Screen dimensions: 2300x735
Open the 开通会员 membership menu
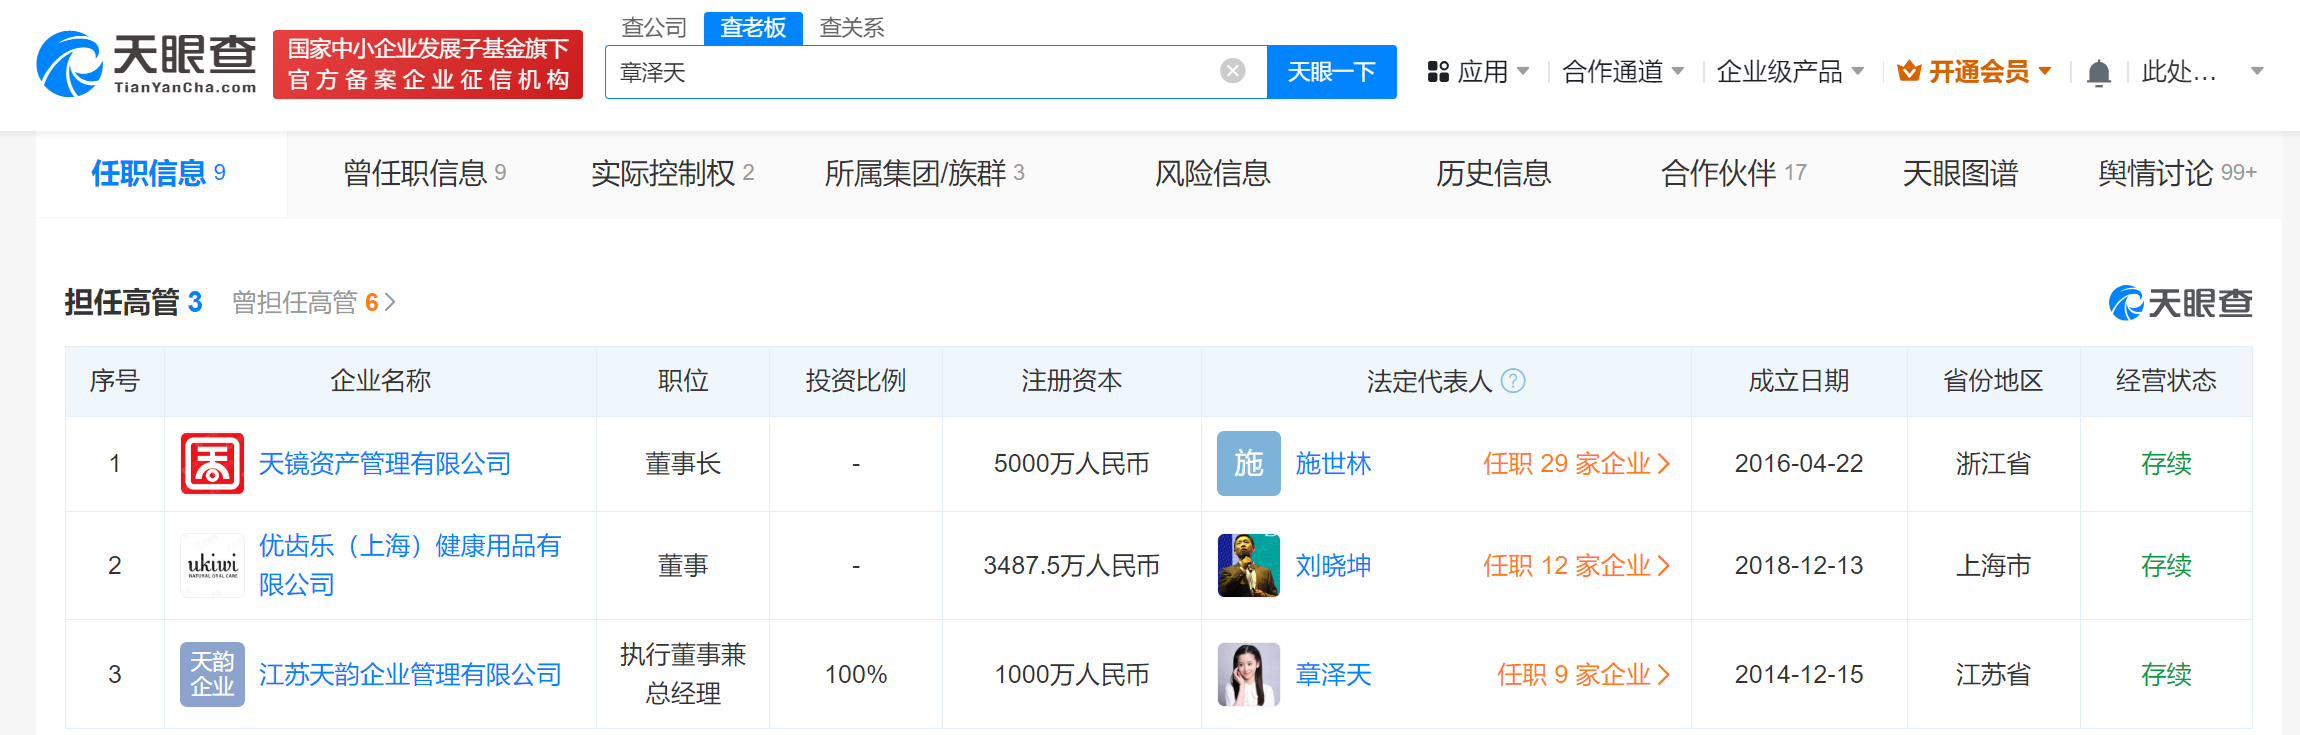(1975, 72)
